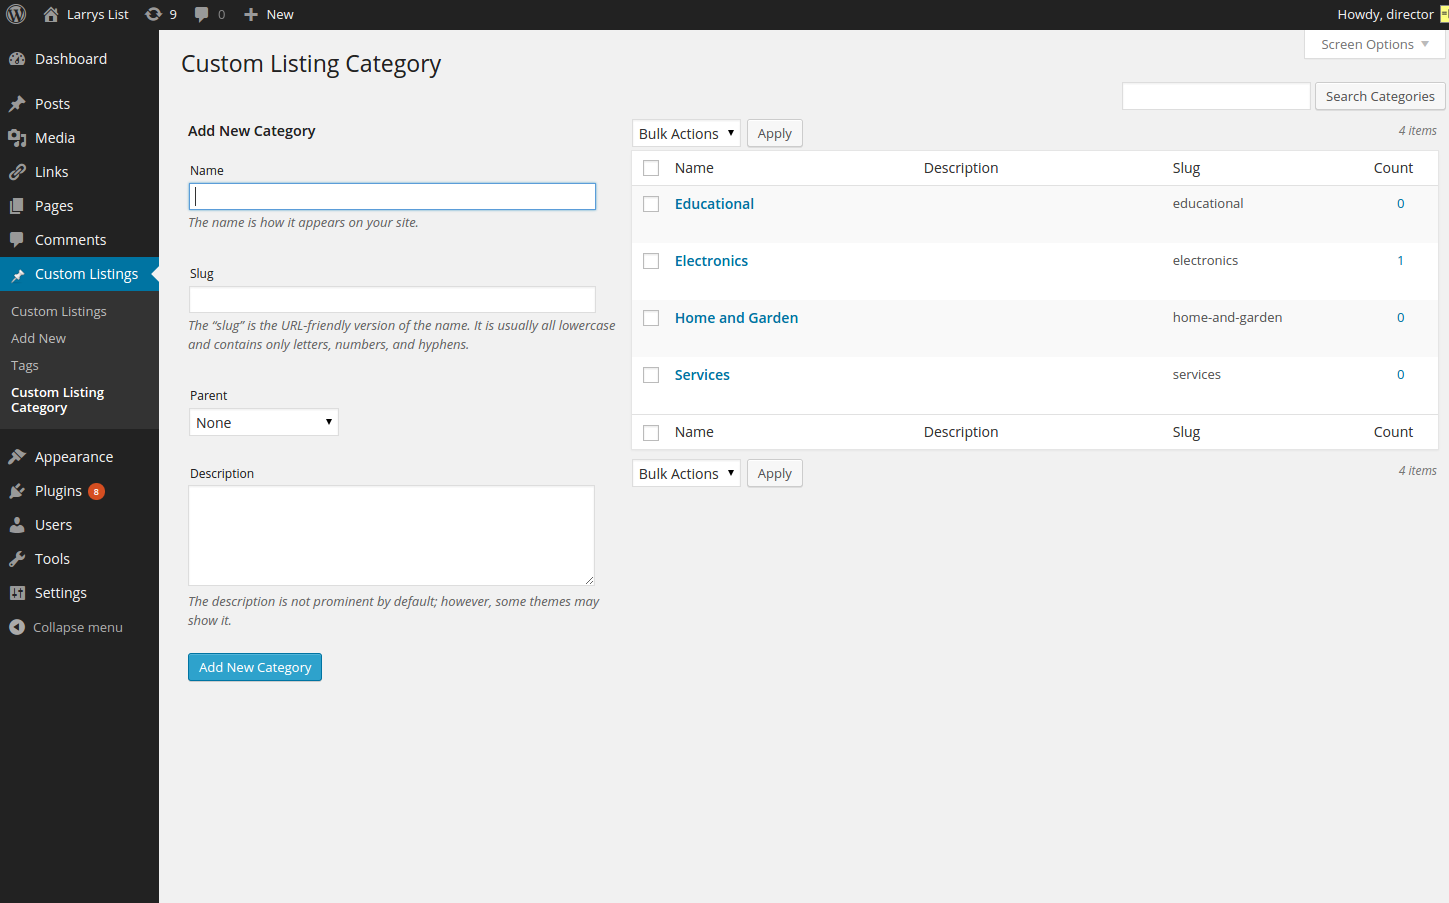Viewport: 1449px width, 903px height.
Task: Check the Educational category checkbox
Action: click(x=651, y=204)
